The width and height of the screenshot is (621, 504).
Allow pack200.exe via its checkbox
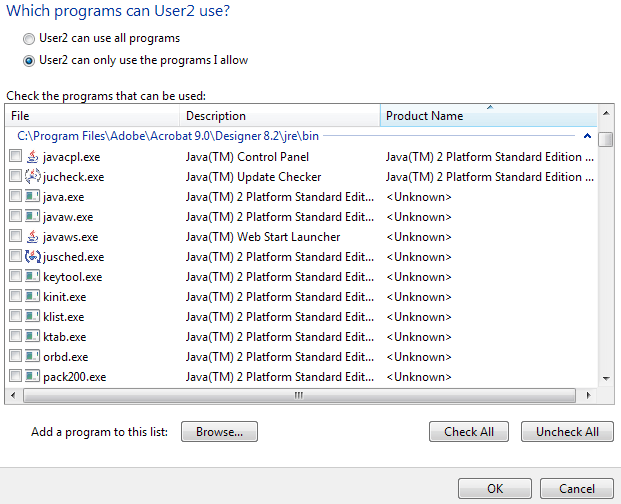pos(15,375)
